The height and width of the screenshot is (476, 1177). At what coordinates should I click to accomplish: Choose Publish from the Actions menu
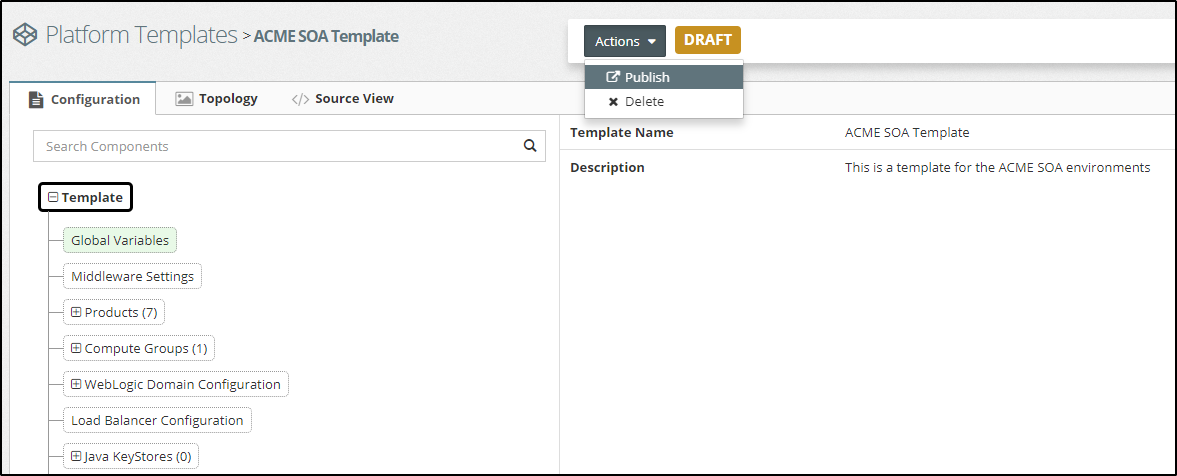(647, 77)
